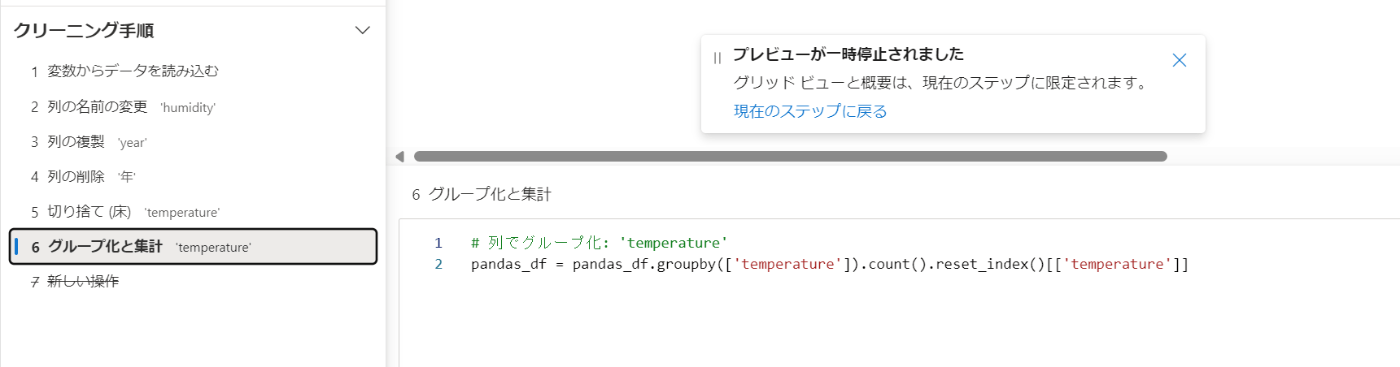
Task: Click the クリーニング手順 panel header
Action: (84, 30)
